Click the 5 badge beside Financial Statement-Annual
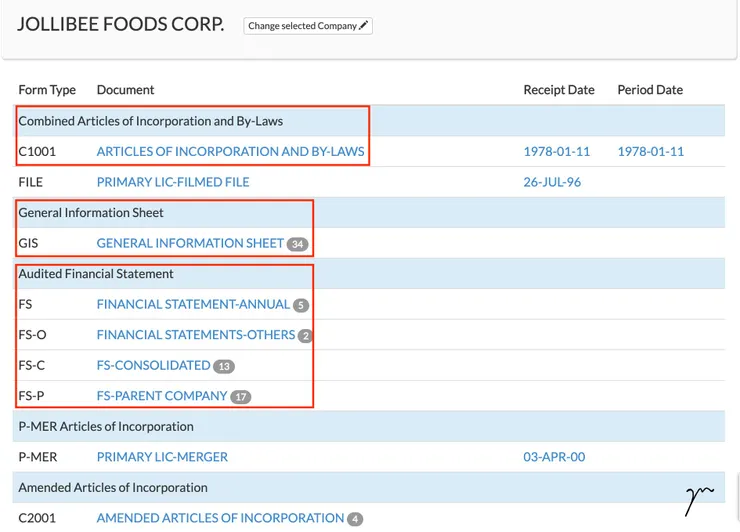 point(301,305)
